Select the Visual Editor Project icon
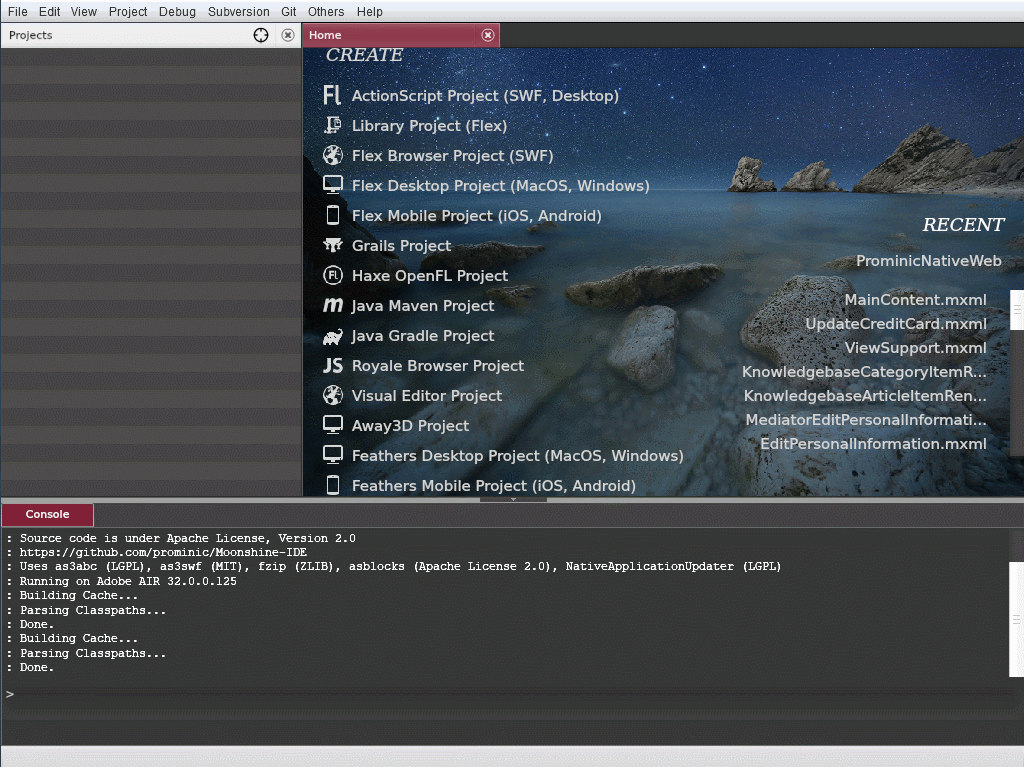The height and width of the screenshot is (767, 1024). pyautogui.click(x=333, y=395)
